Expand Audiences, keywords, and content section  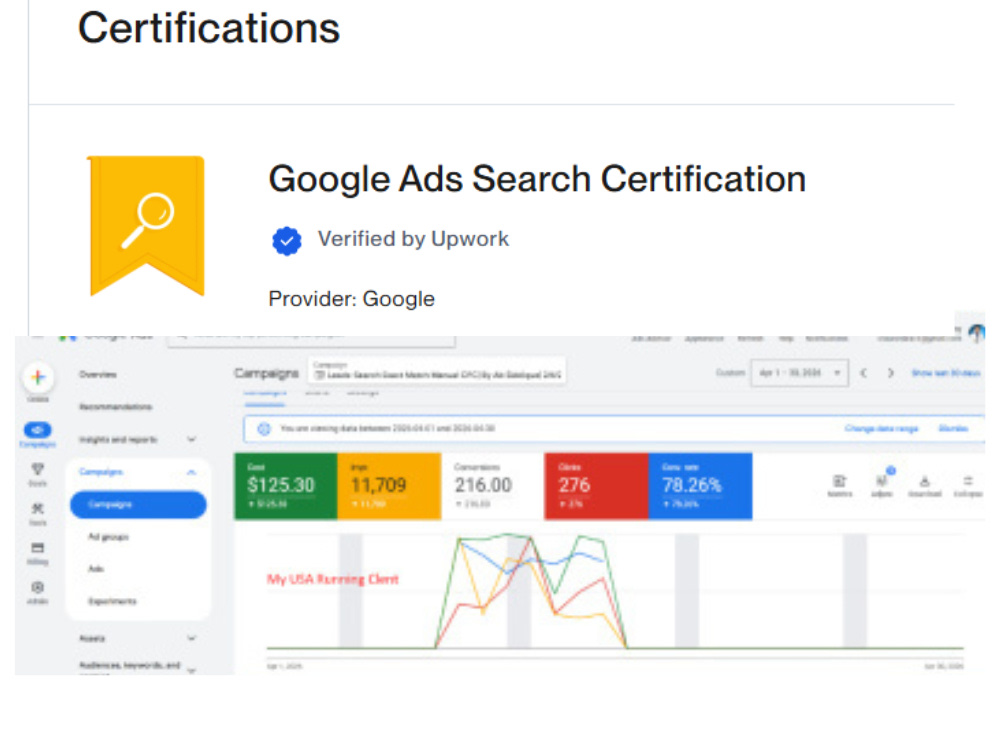click(191, 670)
